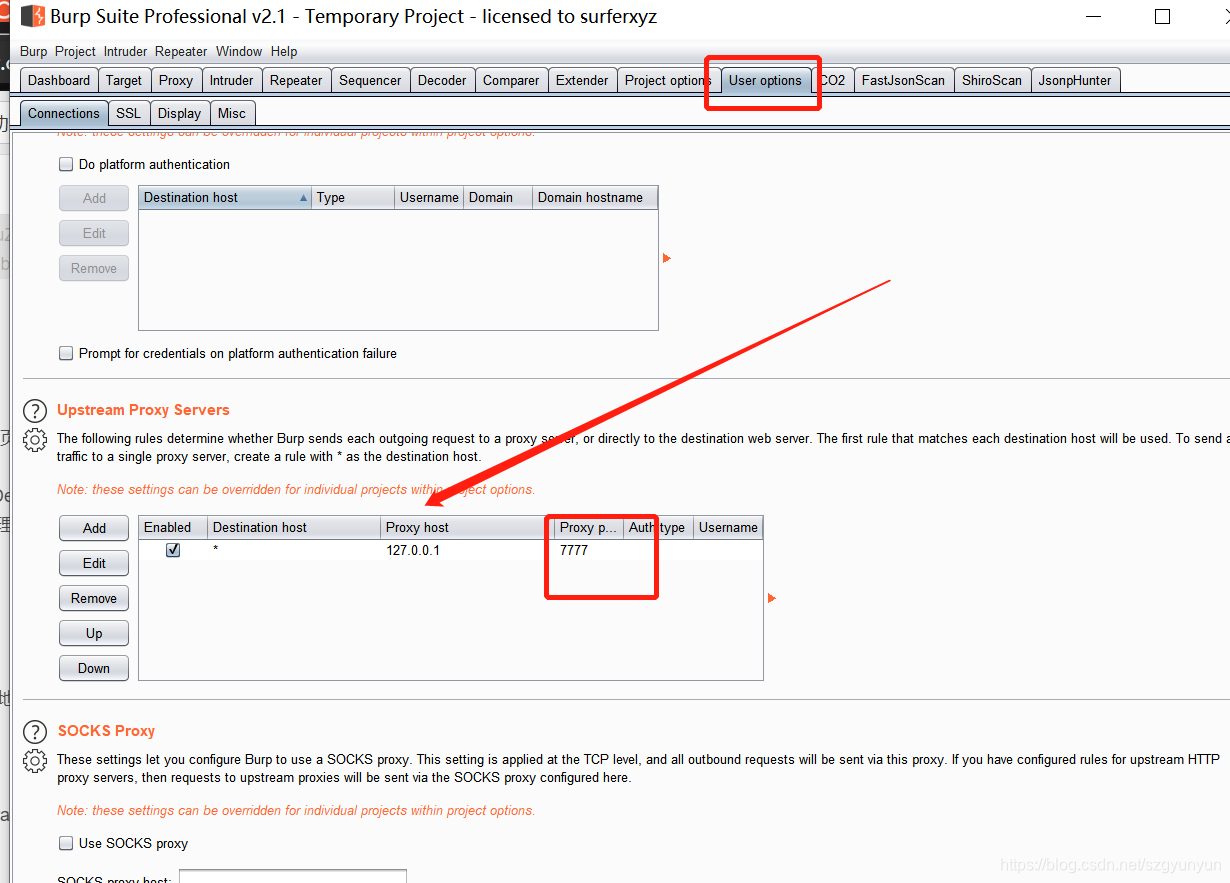This screenshot has height=883, width=1230.
Task: Toggle Prompt for credentials on authentication failure
Action: [x=66, y=353]
